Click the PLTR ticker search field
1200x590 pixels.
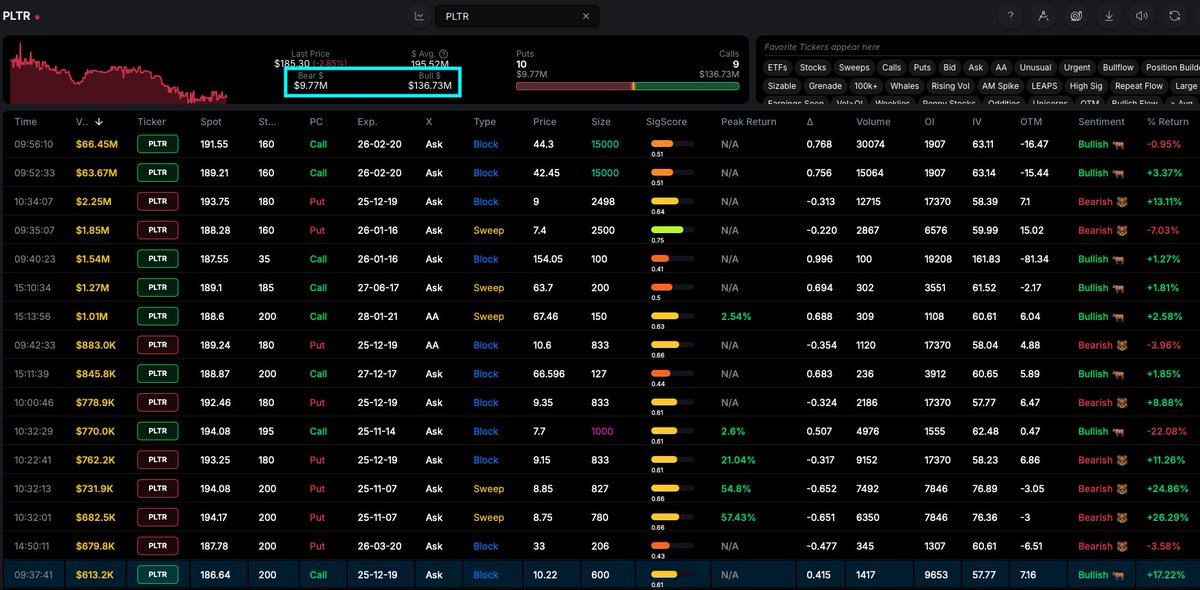(517, 16)
